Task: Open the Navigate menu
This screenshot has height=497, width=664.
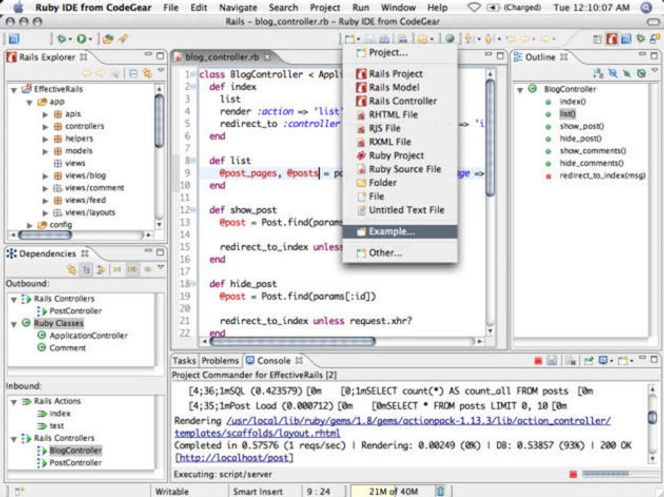Action: click(238, 8)
